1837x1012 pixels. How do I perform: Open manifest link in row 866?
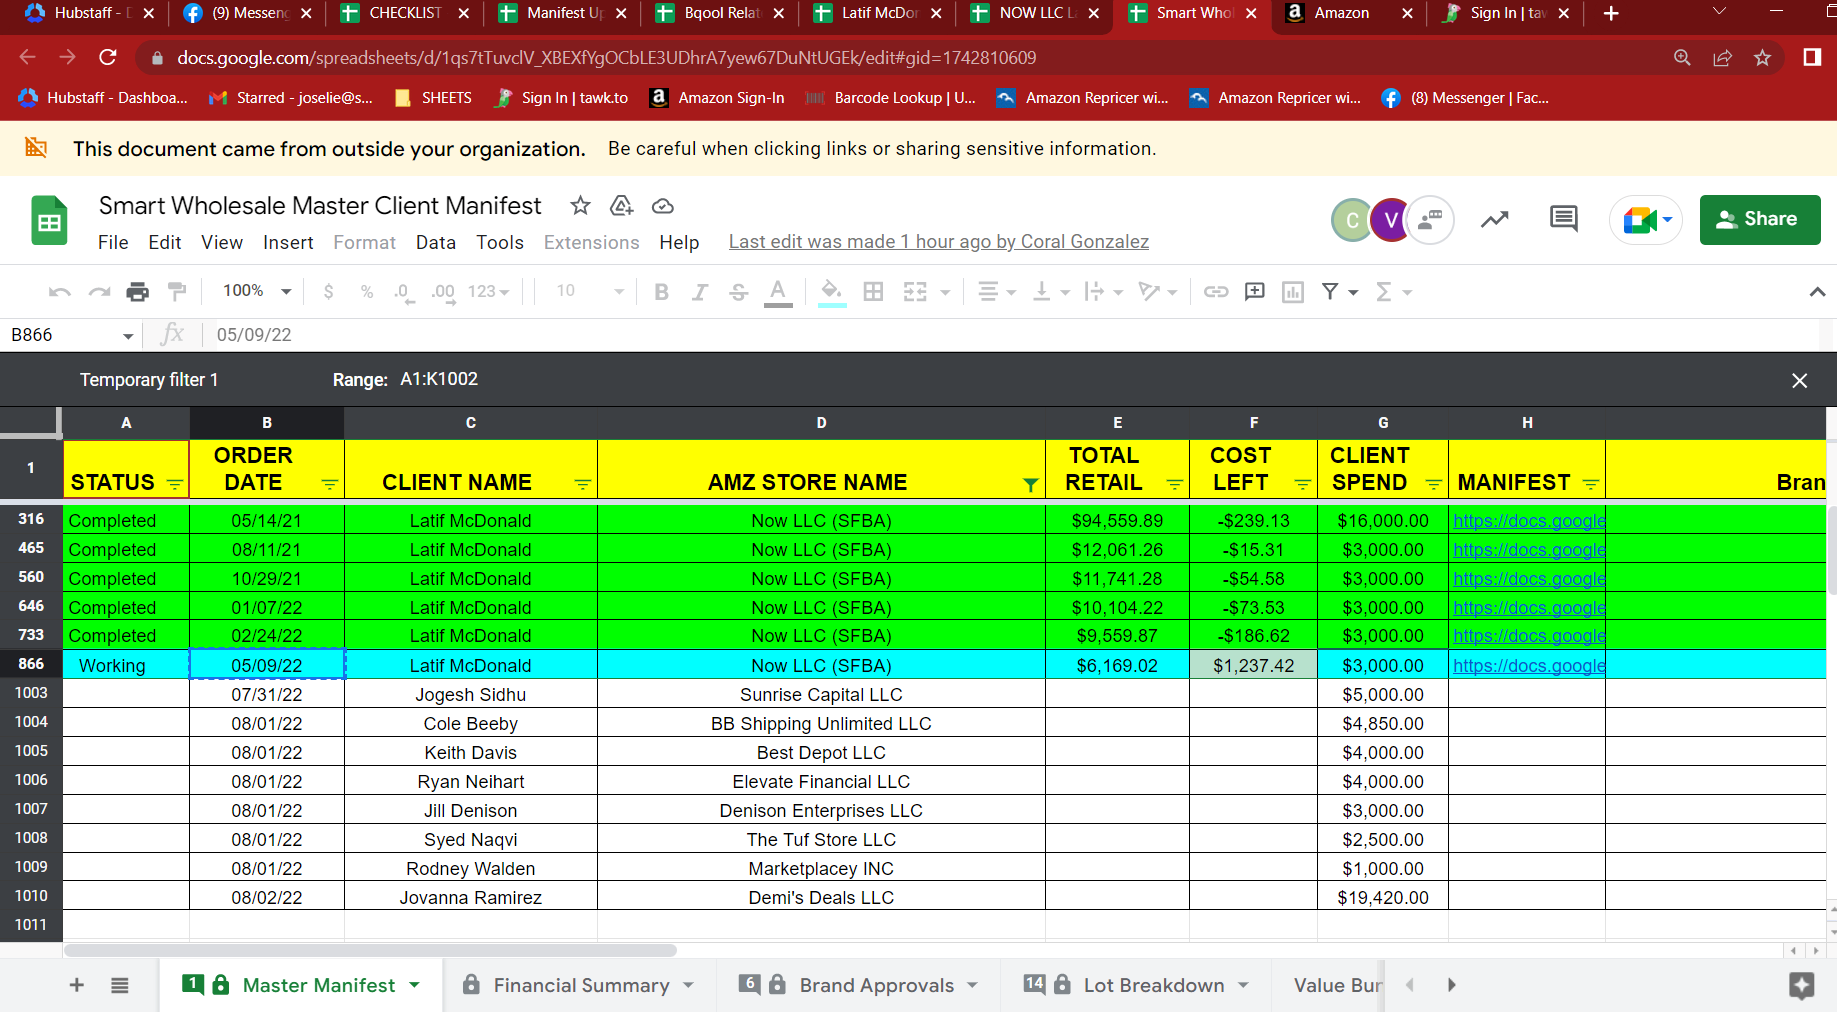[x=1529, y=666]
